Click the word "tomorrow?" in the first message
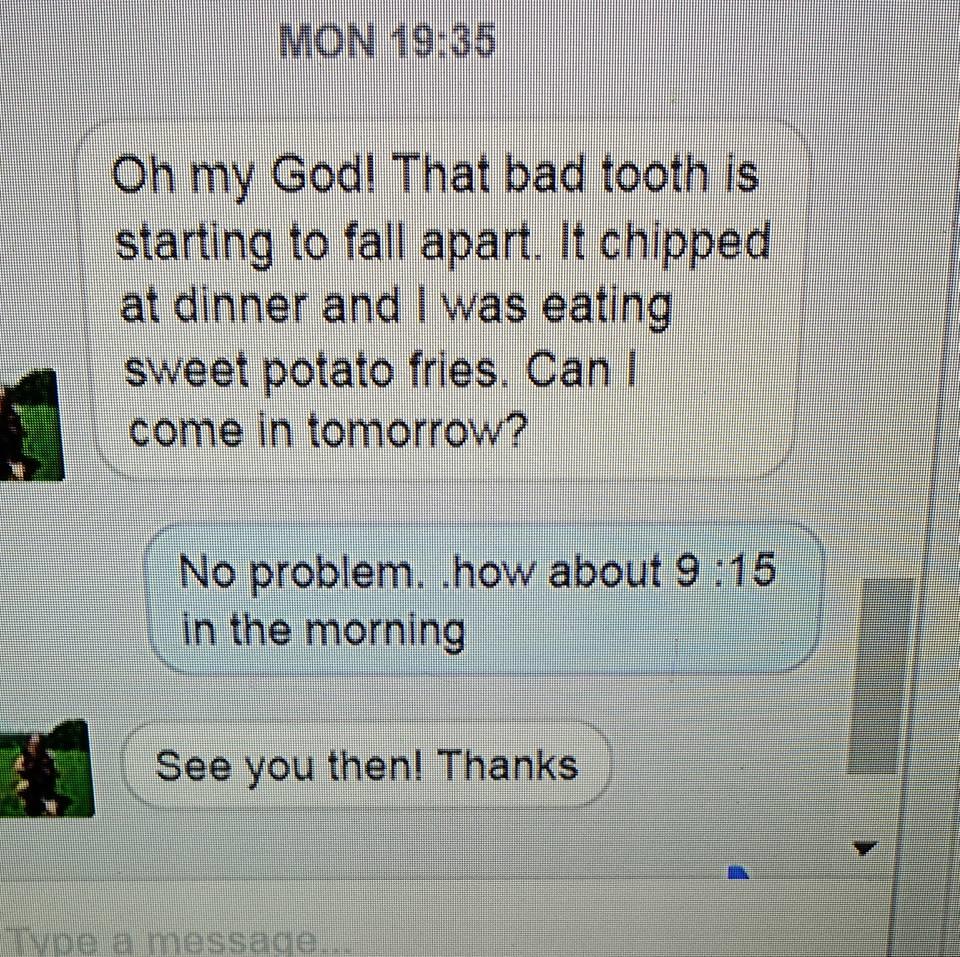Image resolution: width=960 pixels, height=957 pixels. point(416,431)
